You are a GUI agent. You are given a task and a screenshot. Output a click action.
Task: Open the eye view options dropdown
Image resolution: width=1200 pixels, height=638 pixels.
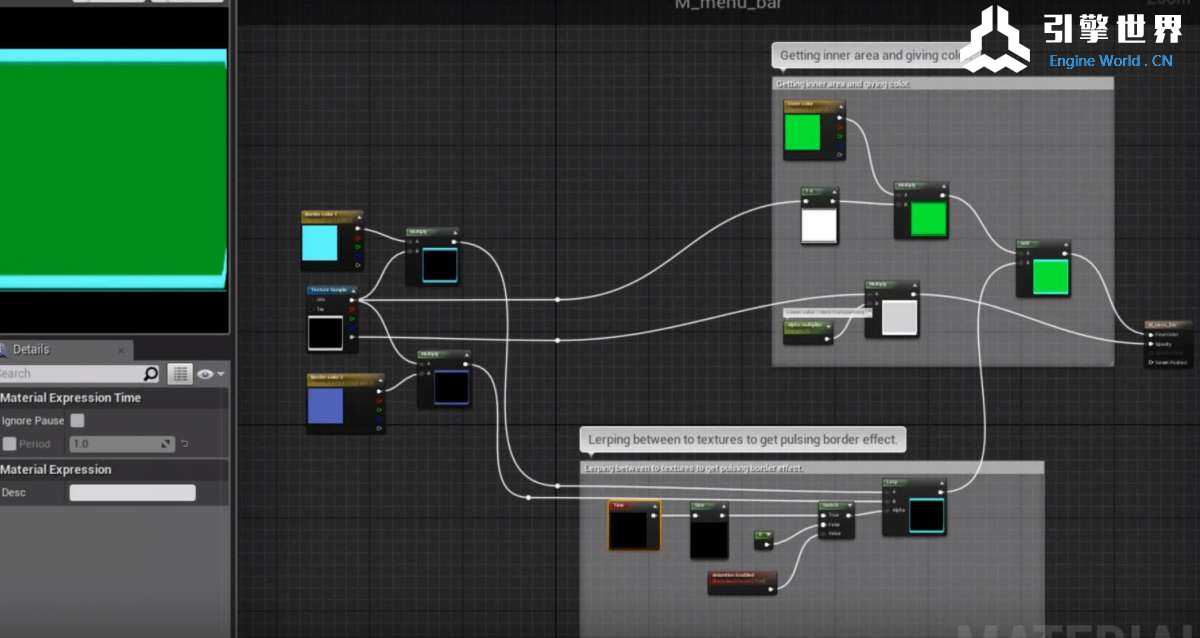[x=210, y=374]
